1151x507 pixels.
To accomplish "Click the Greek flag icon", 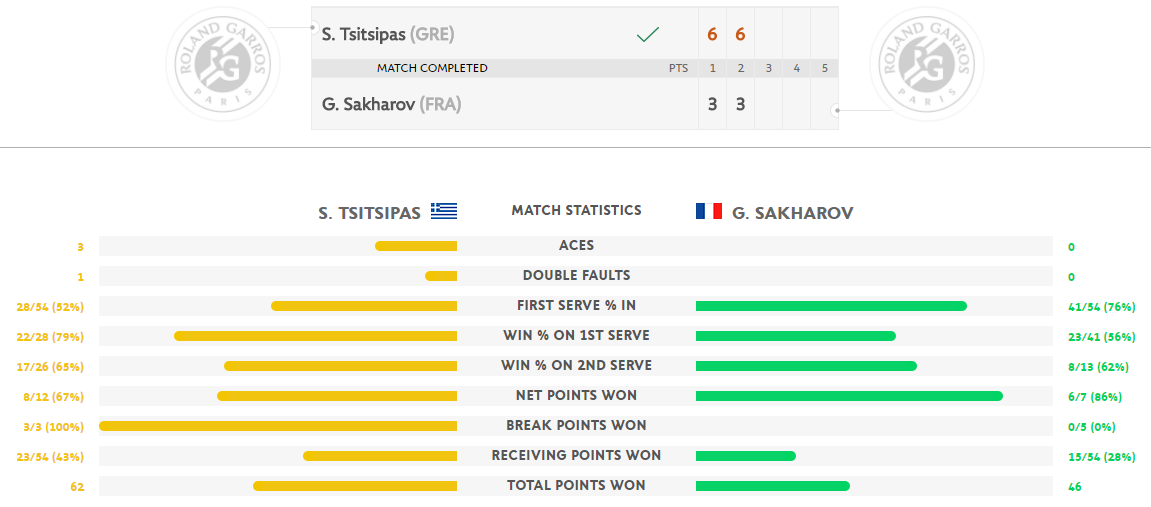I will pyautogui.click(x=444, y=211).
